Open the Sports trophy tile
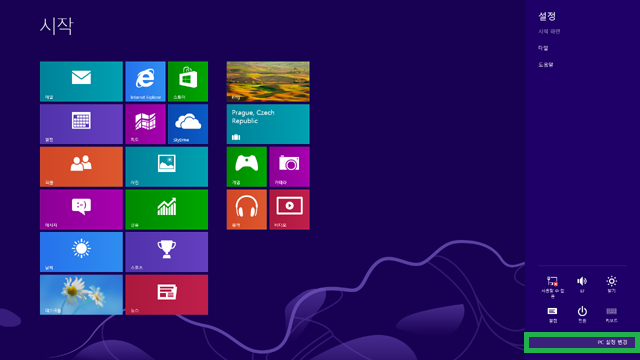The image size is (640, 360). pos(167,252)
